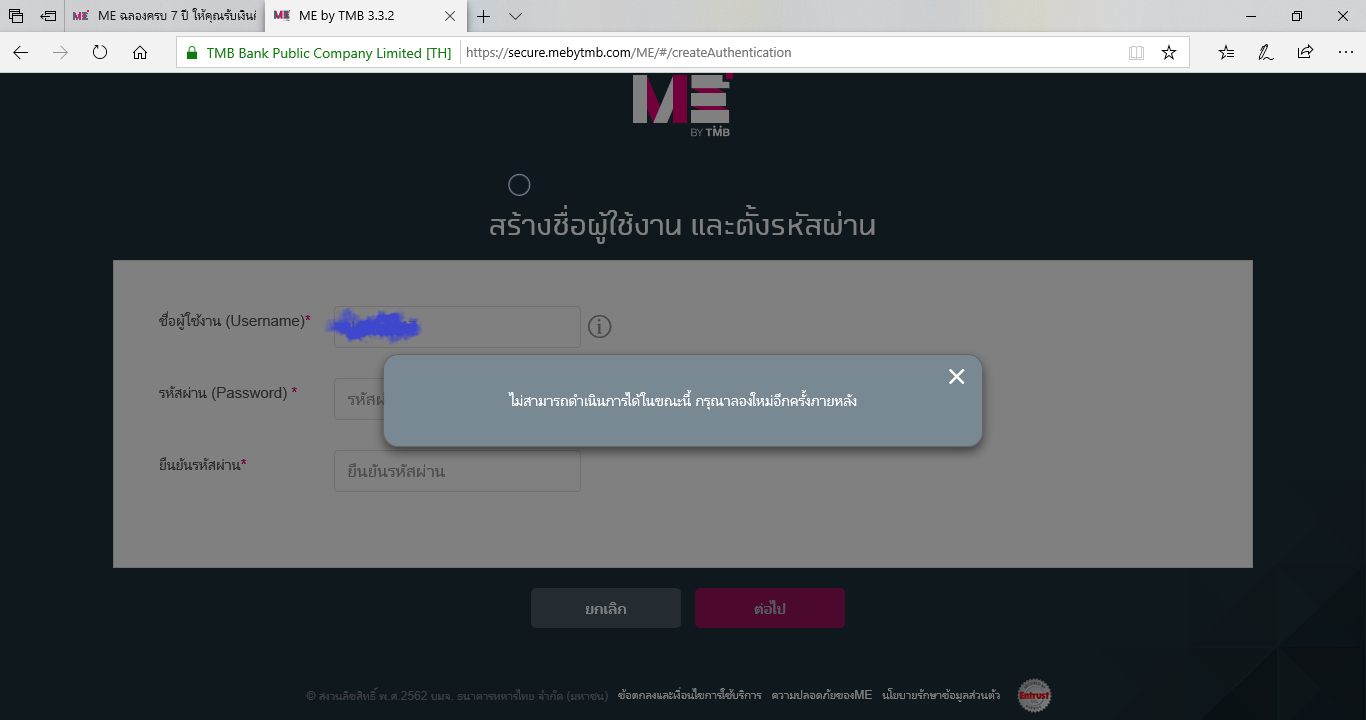Click the ยืนยันรหัสผ่าน confirm password field
Screen dimensions: 1366x720
point(457,471)
